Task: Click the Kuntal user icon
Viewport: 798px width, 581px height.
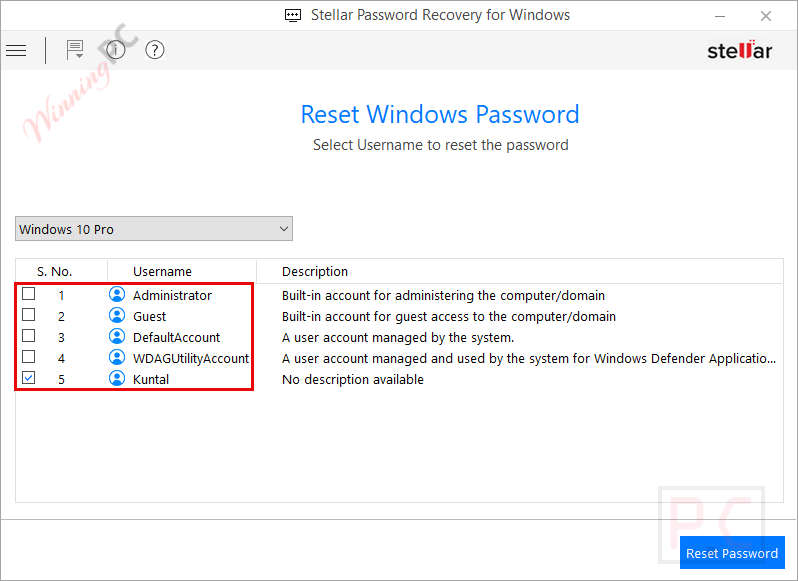Action: pos(117,379)
